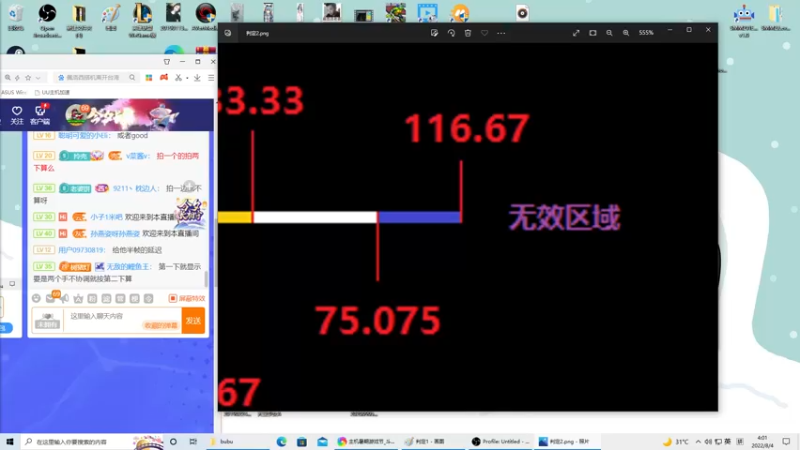Zoom out of the image in Photos
800x450 pixels.
coord(609,33)
